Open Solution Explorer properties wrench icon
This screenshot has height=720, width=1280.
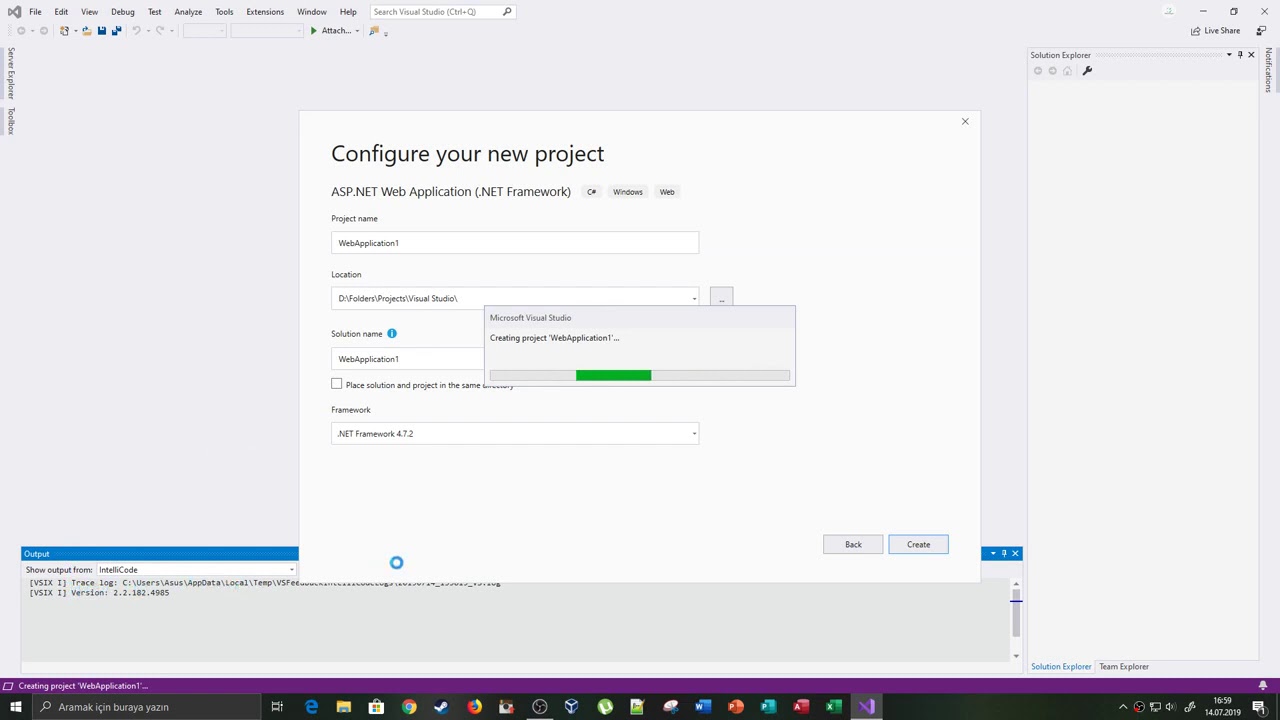click(x=1087, y=71)
